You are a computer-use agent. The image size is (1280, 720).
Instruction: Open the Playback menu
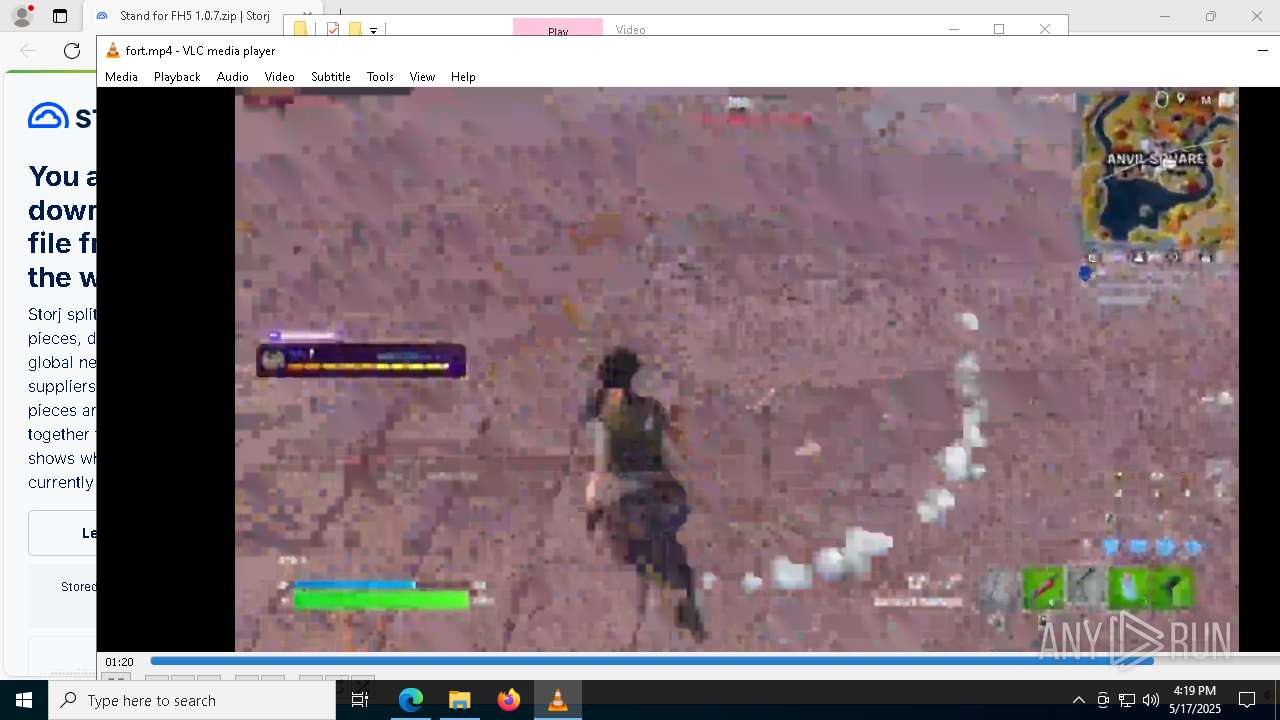(x=177, y=77)
